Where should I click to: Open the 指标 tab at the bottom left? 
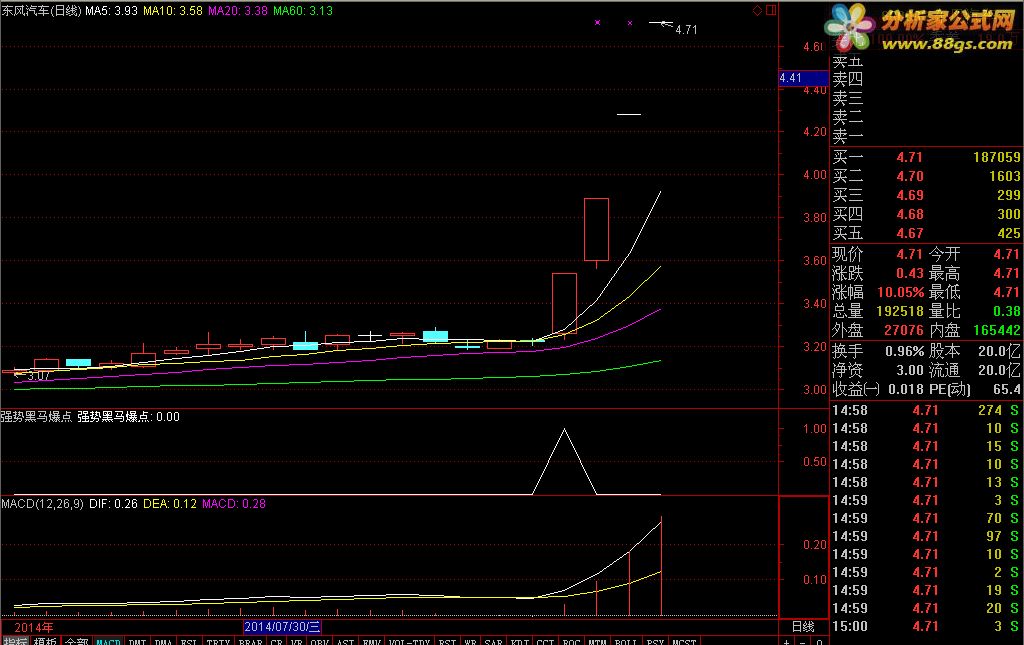click(15, 642)
